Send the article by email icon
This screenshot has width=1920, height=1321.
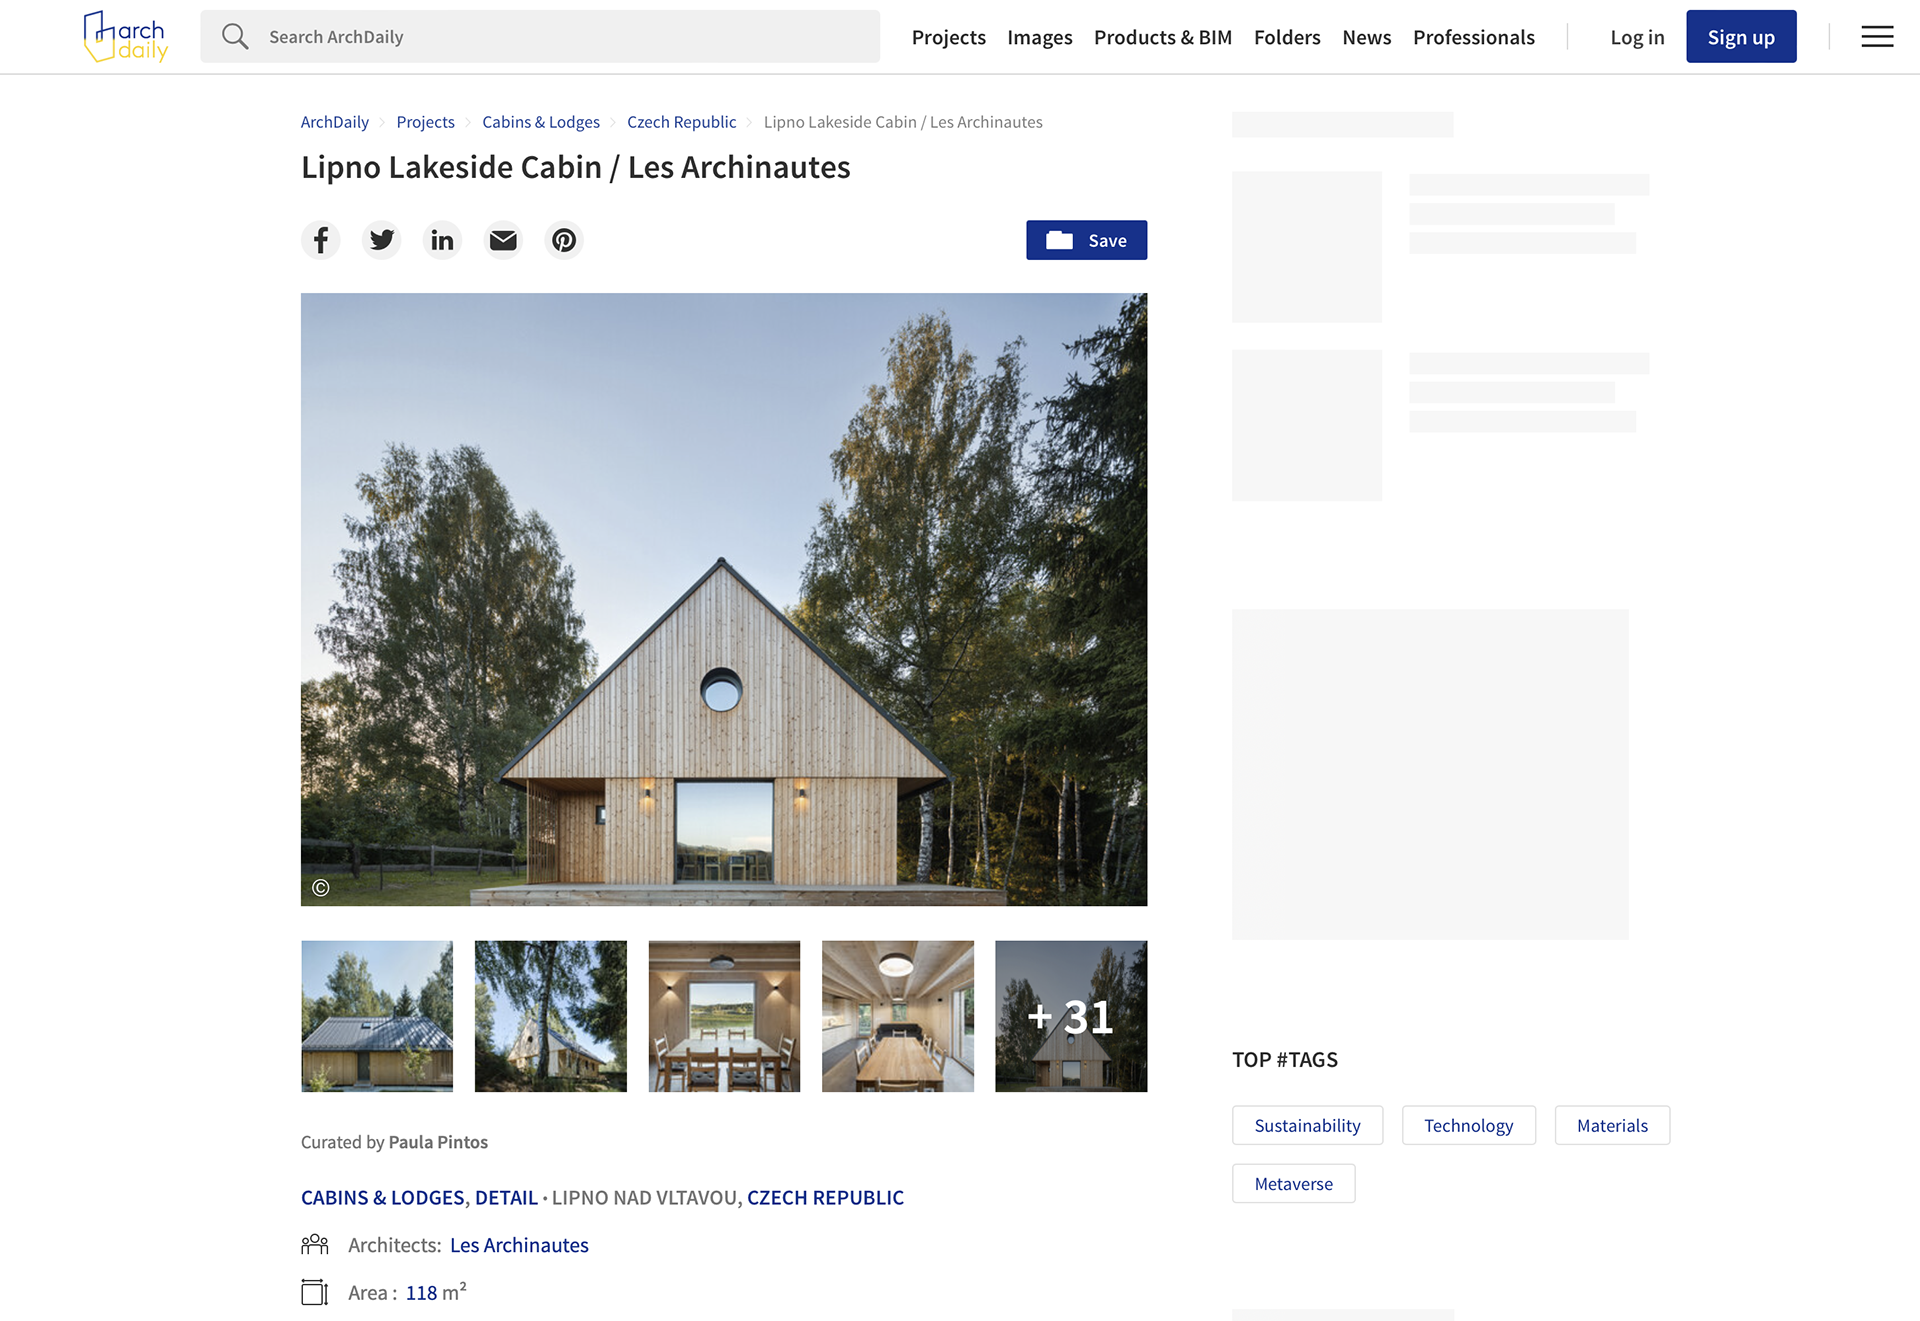503,240
